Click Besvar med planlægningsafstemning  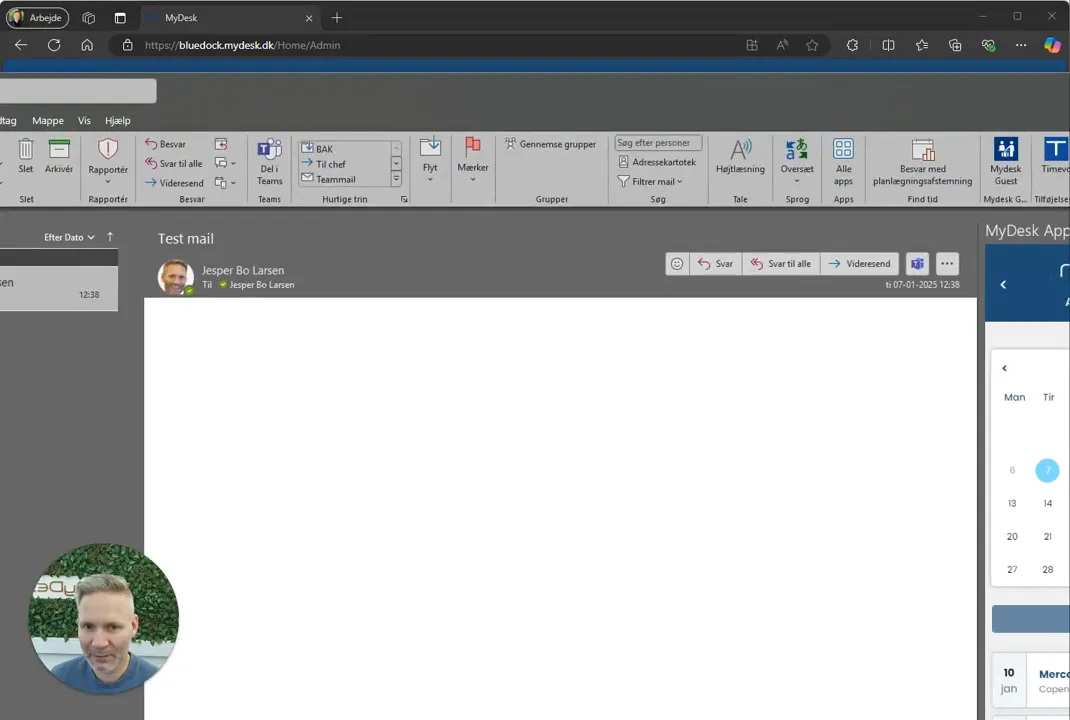coord(923,162)
